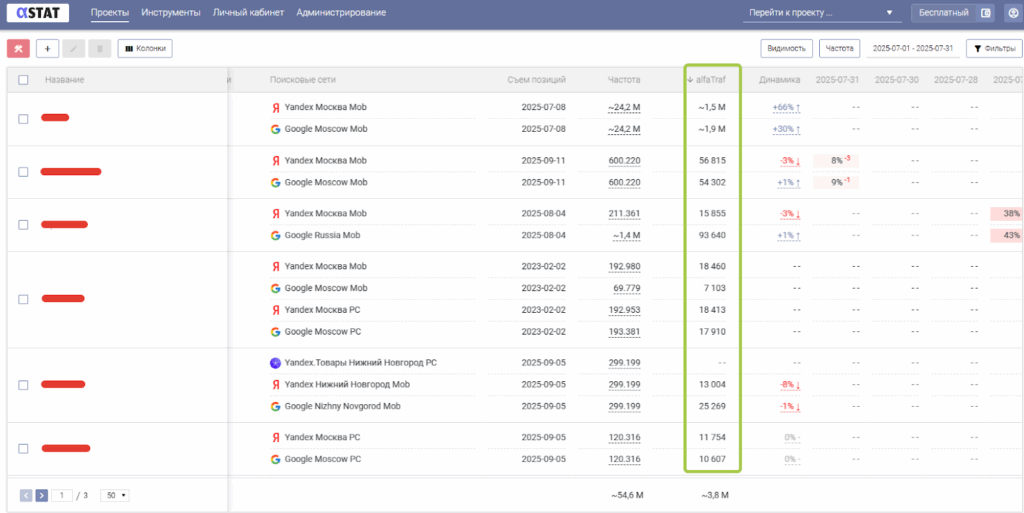This screenshot has width=1024, height=513.
Task: Click the date range field
Action: [x=912, y=48]
